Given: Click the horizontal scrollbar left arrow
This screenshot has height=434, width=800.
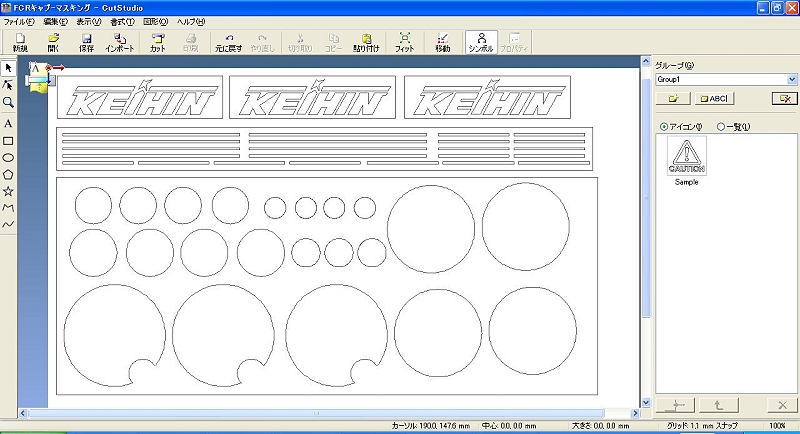Looking at the screenshot, I should (x=23, y=413).
